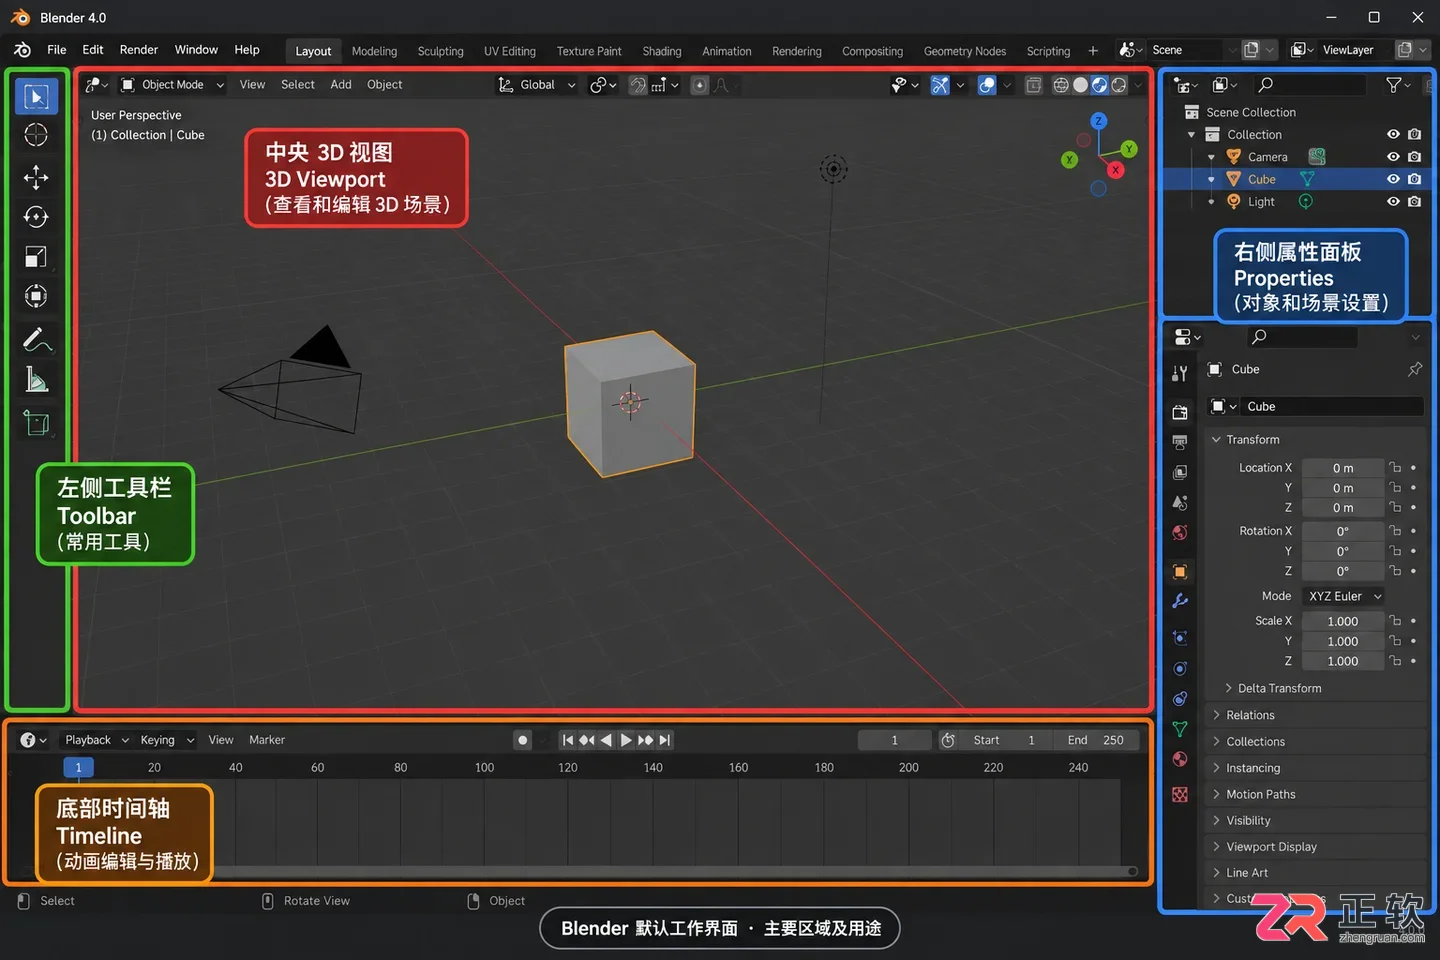Open the Render menu

pos(139,50)
